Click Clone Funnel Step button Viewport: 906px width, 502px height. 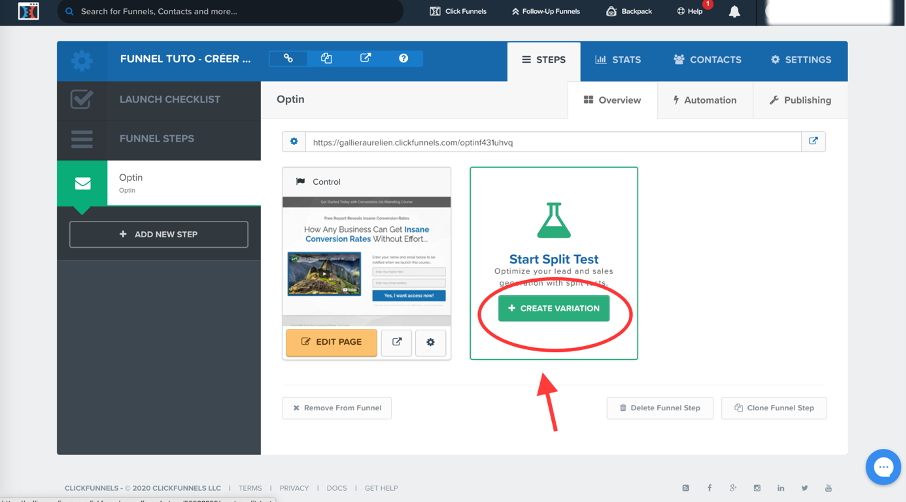coord(774,408)
